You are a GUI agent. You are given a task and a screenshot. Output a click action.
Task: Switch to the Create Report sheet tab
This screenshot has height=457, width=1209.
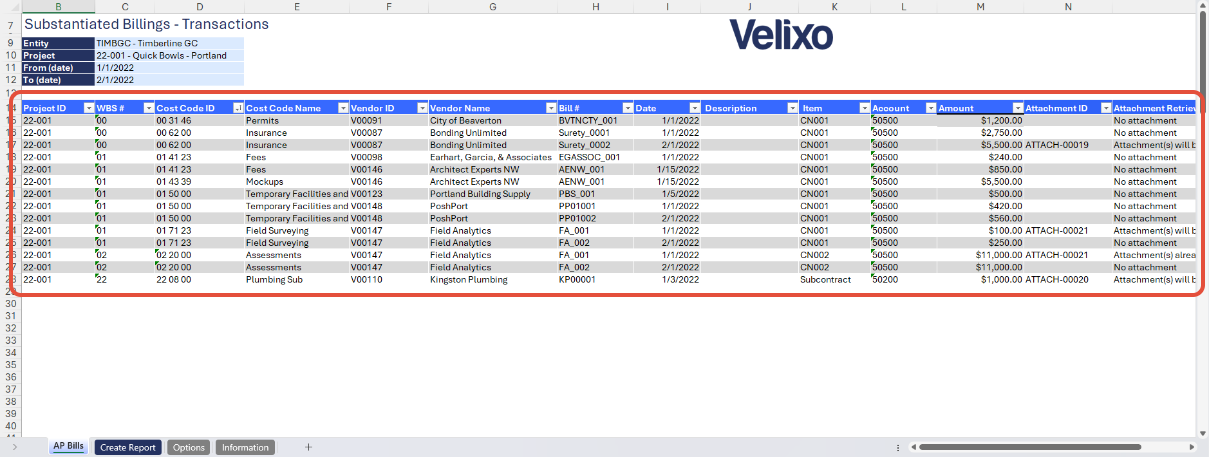128,448
